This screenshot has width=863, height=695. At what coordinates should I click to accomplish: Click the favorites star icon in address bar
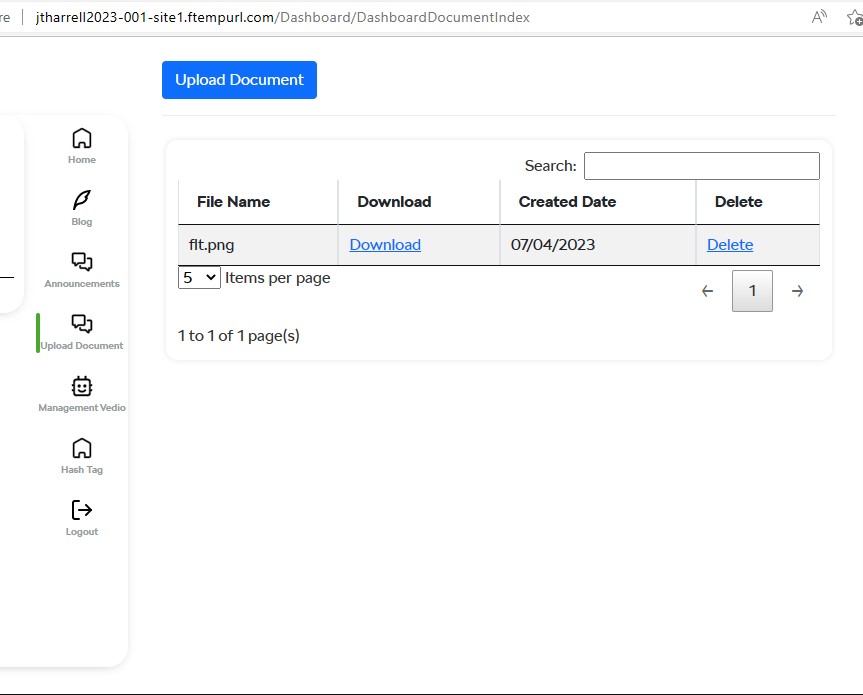(855, 18)
